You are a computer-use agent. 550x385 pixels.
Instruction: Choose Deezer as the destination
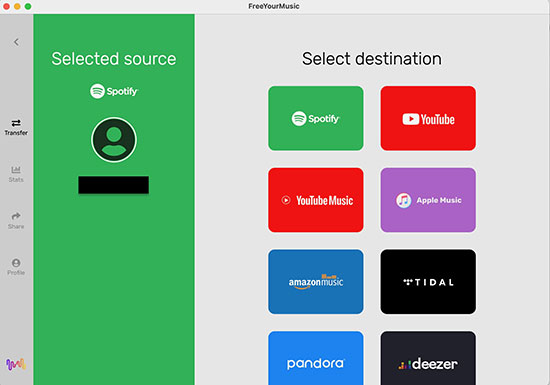pyautogui.click(x=428, y=358)
